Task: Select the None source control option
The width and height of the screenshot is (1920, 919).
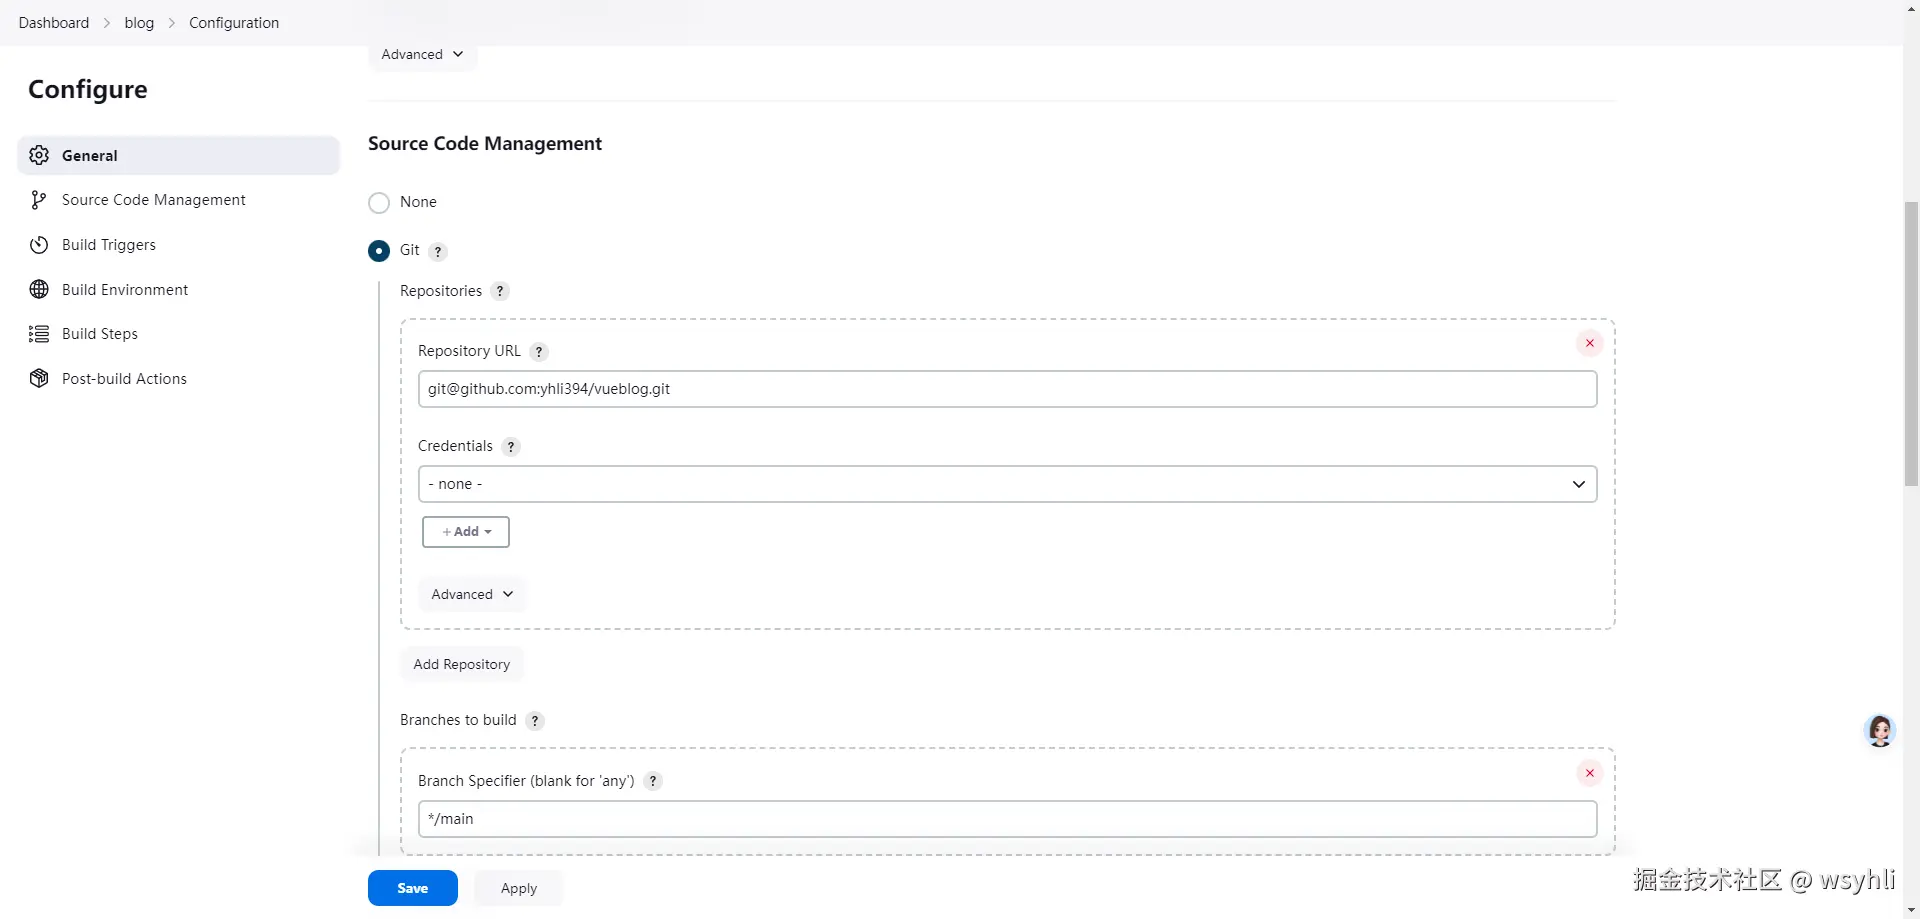Action: pyautogui.click(x=379, y=203)
